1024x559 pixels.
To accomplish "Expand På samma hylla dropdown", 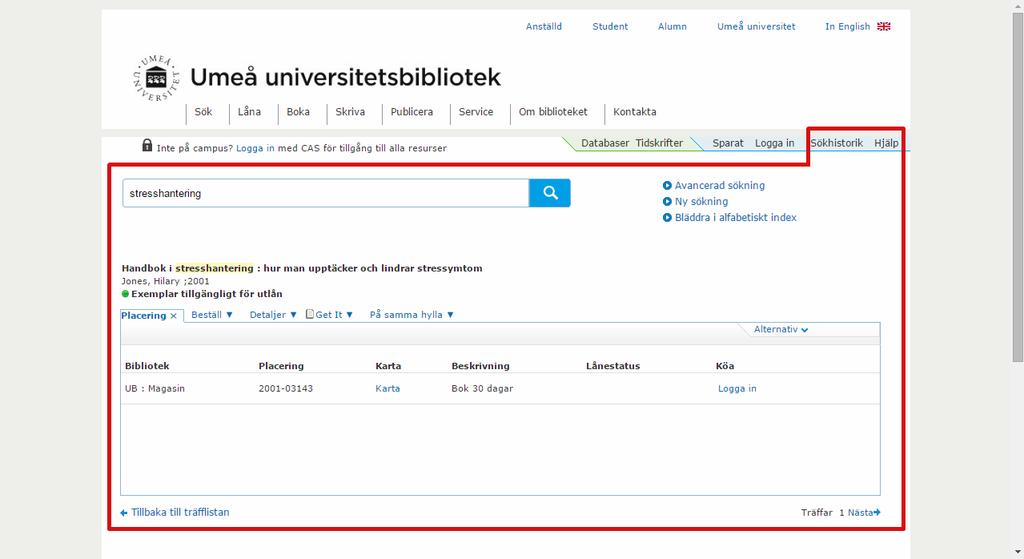I will 411,315.
